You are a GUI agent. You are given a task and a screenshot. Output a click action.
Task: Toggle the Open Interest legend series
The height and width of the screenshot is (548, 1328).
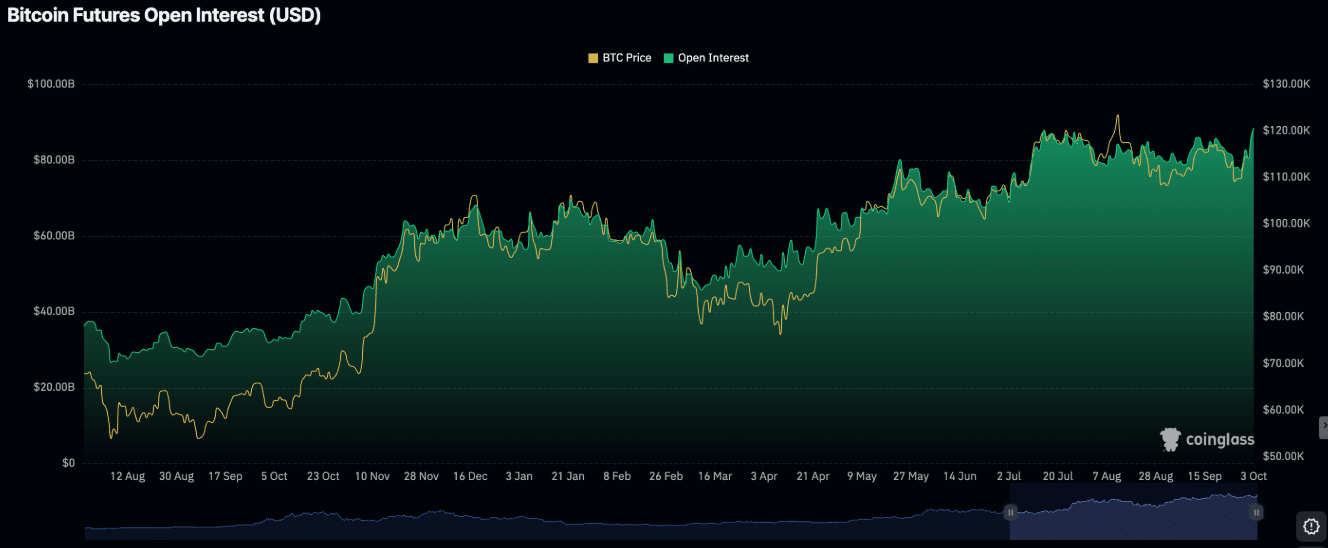click(x=712, y=58)
